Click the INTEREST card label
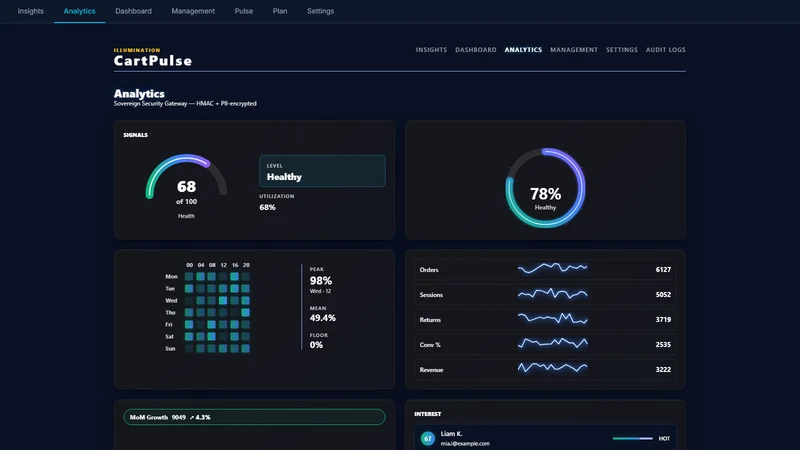Image resolution: width=800 pixels, height=450 pixels. (428, 414)
